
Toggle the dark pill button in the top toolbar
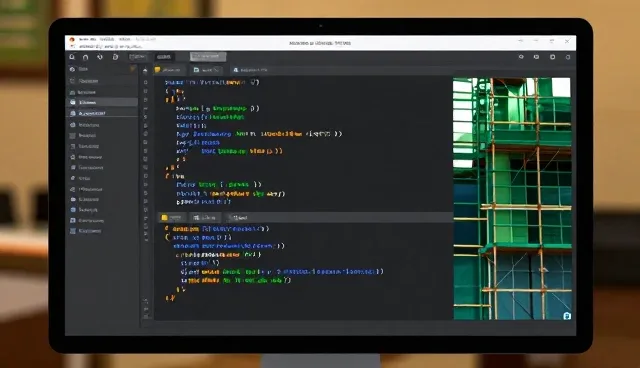[164, 57]
